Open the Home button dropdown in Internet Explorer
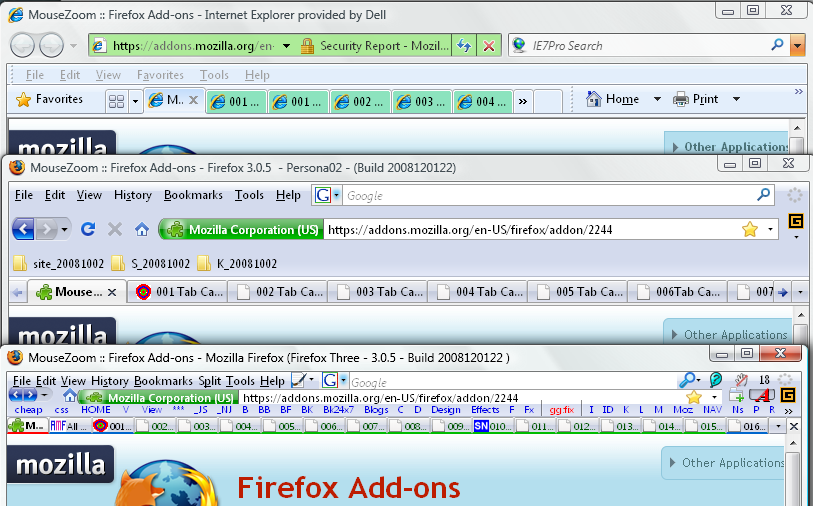The height and width of the screenshot is (506, 813). (657, 99)
